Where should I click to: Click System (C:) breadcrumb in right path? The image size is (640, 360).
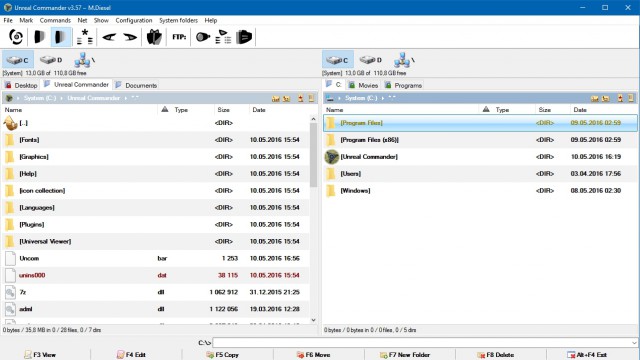(361, 98)
